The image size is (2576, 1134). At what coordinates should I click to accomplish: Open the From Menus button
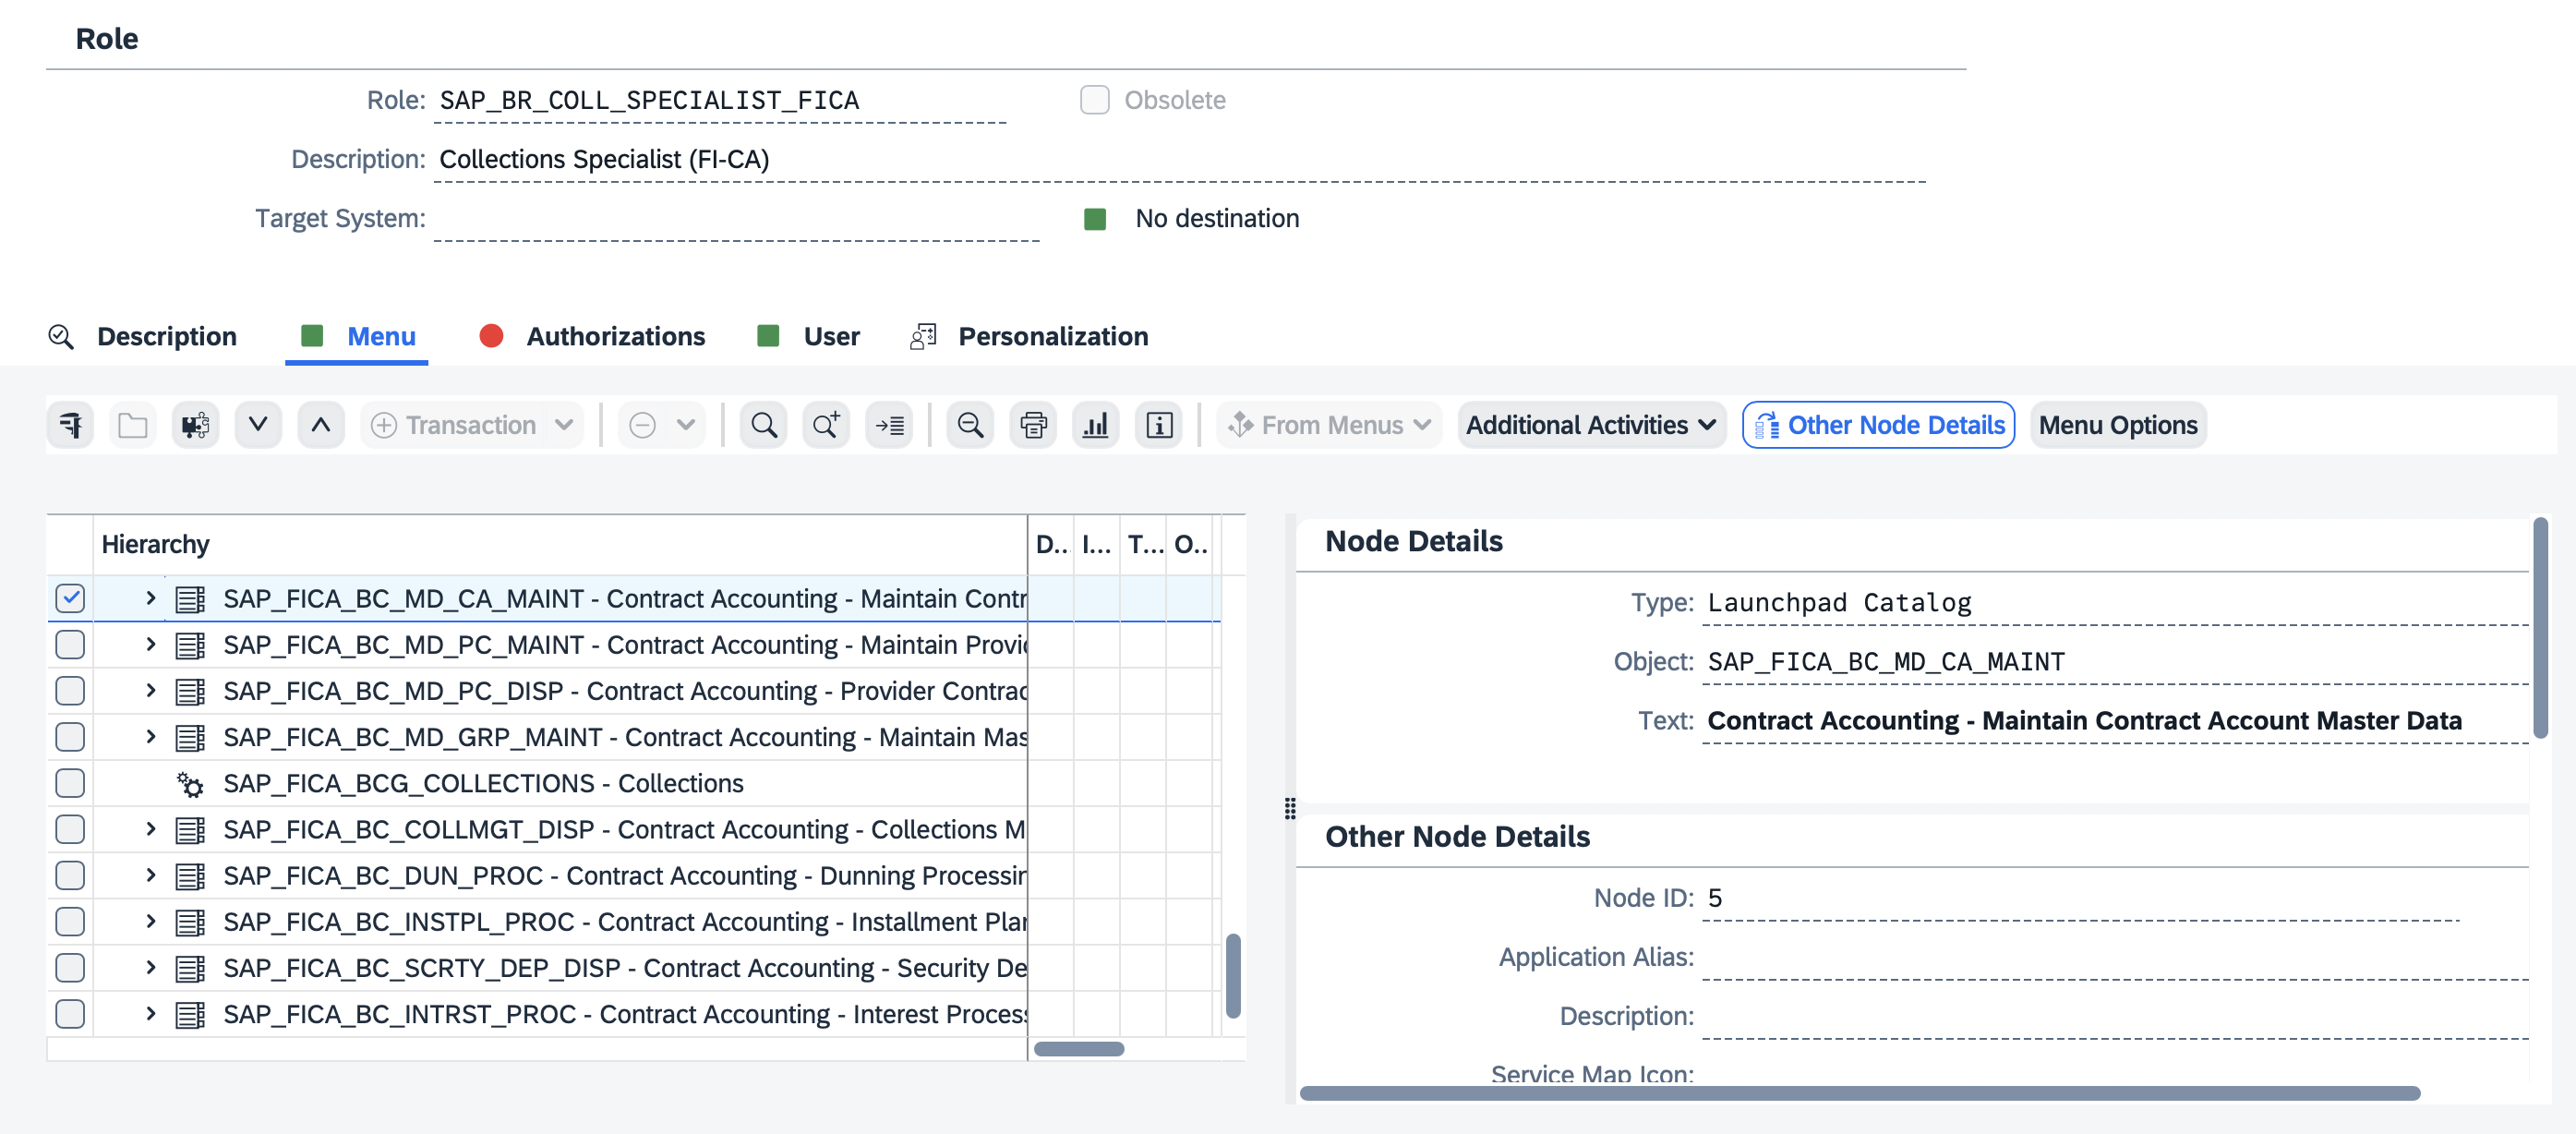point(1329,425)
